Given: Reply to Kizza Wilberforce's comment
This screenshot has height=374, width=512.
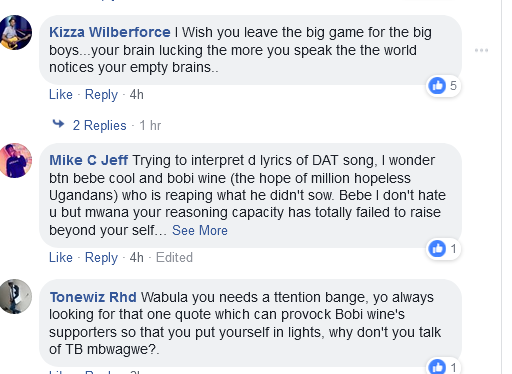Looking at the screenshot, I should pos(101,95).
